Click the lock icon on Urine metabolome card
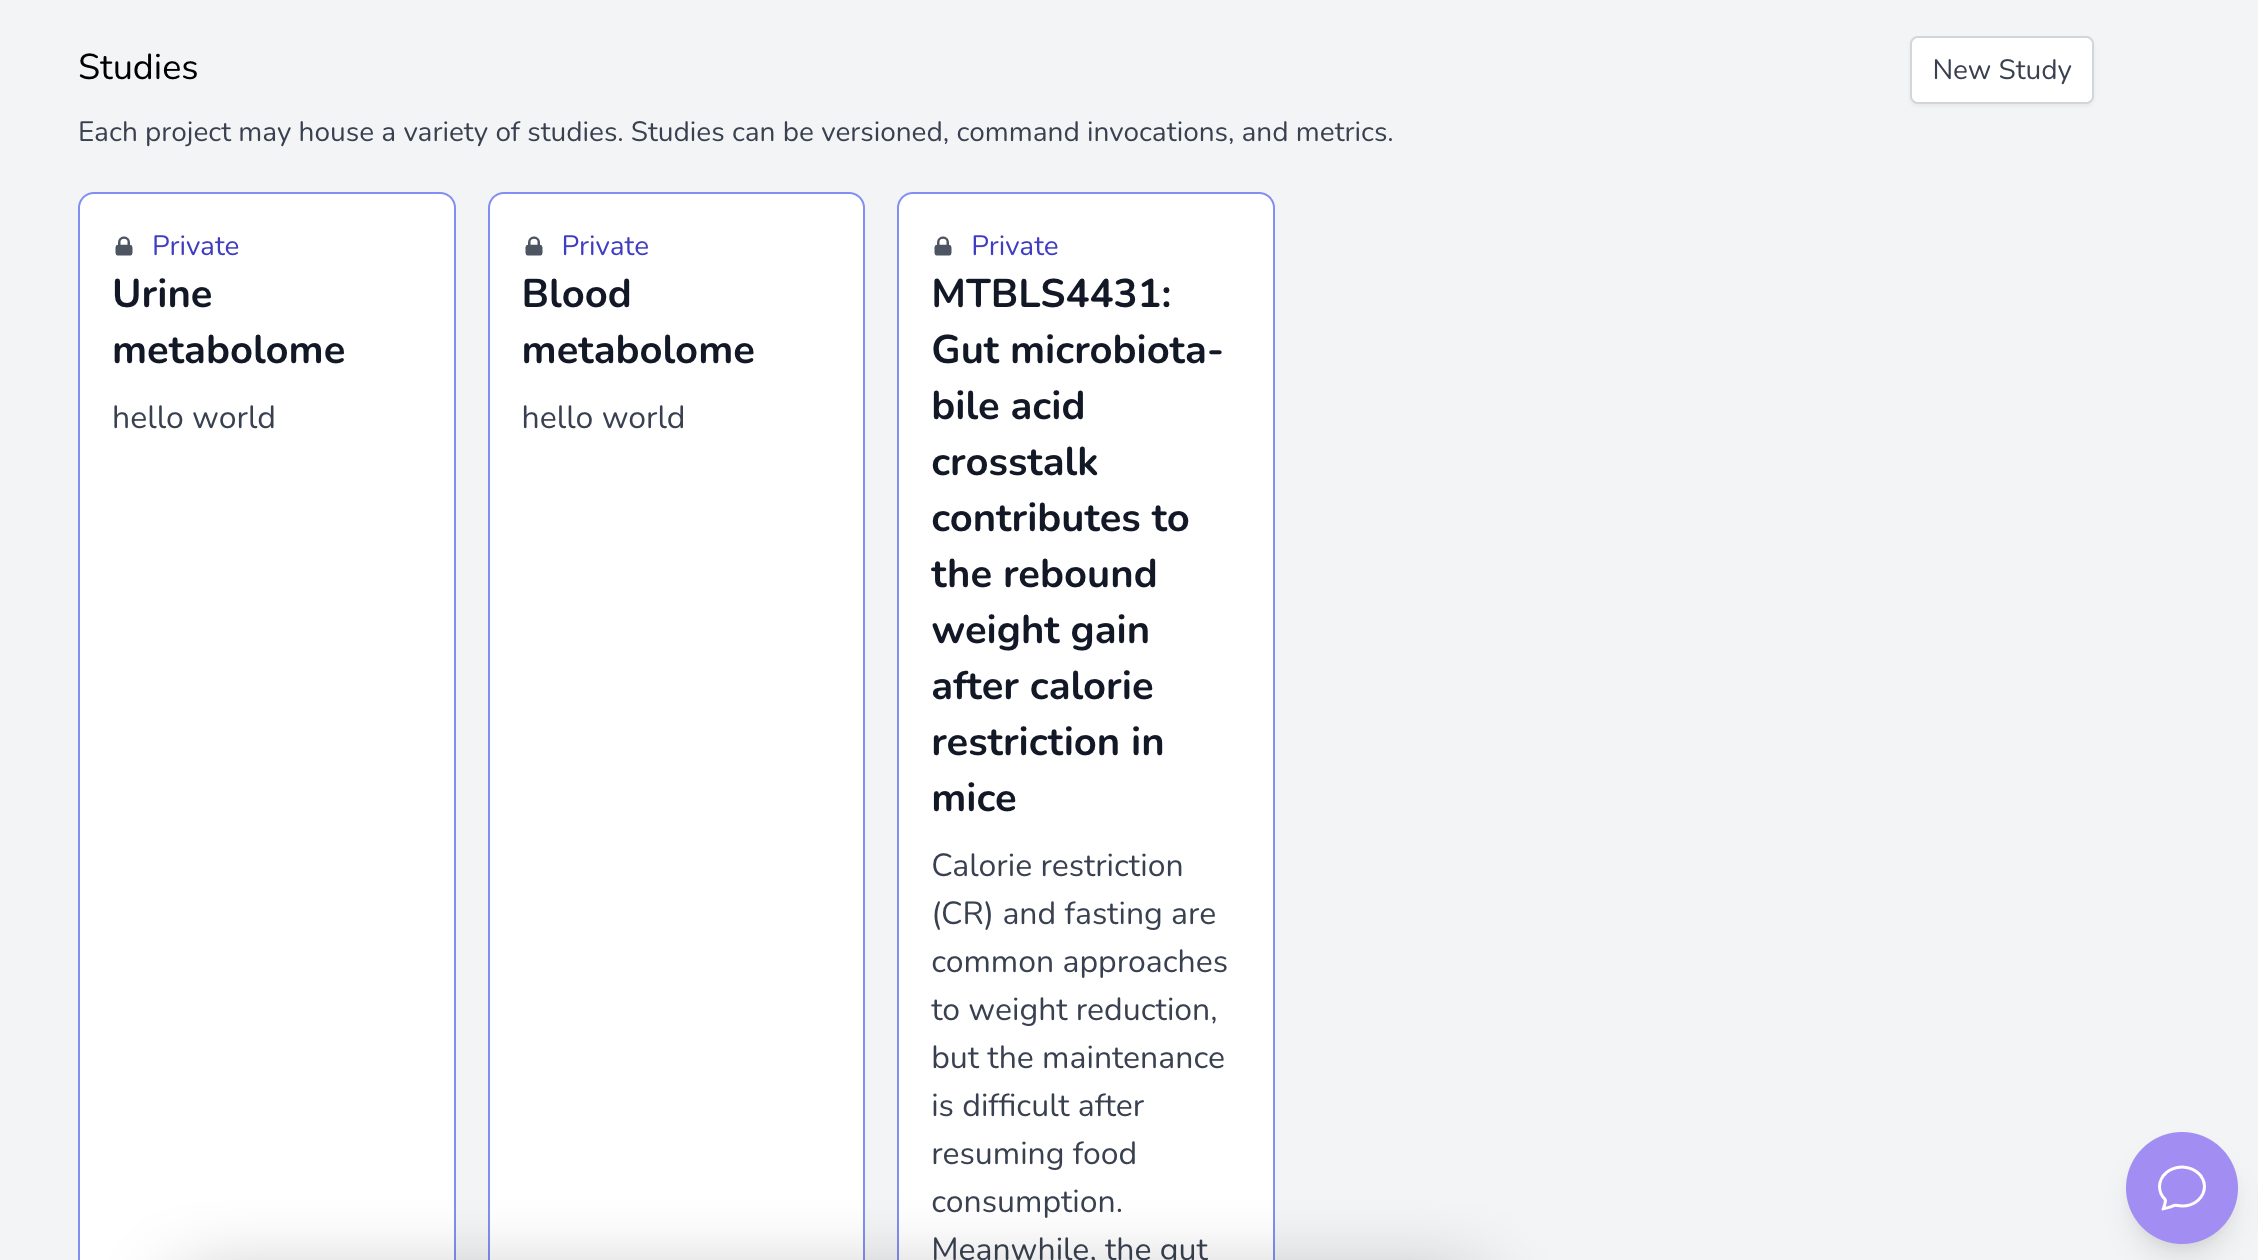This screenshot has height=1260, width=2258. pos(124,246)
